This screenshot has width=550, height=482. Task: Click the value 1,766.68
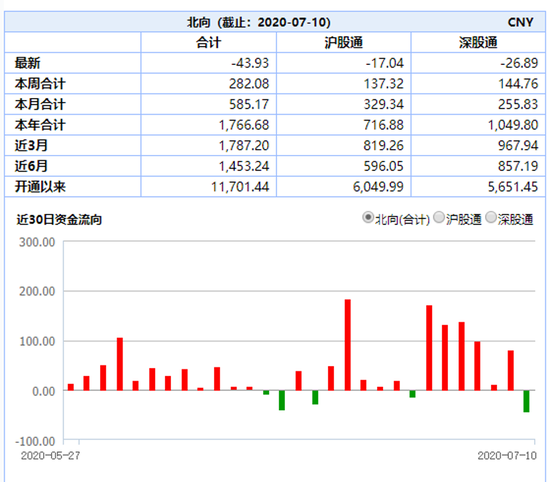point(244,125)
